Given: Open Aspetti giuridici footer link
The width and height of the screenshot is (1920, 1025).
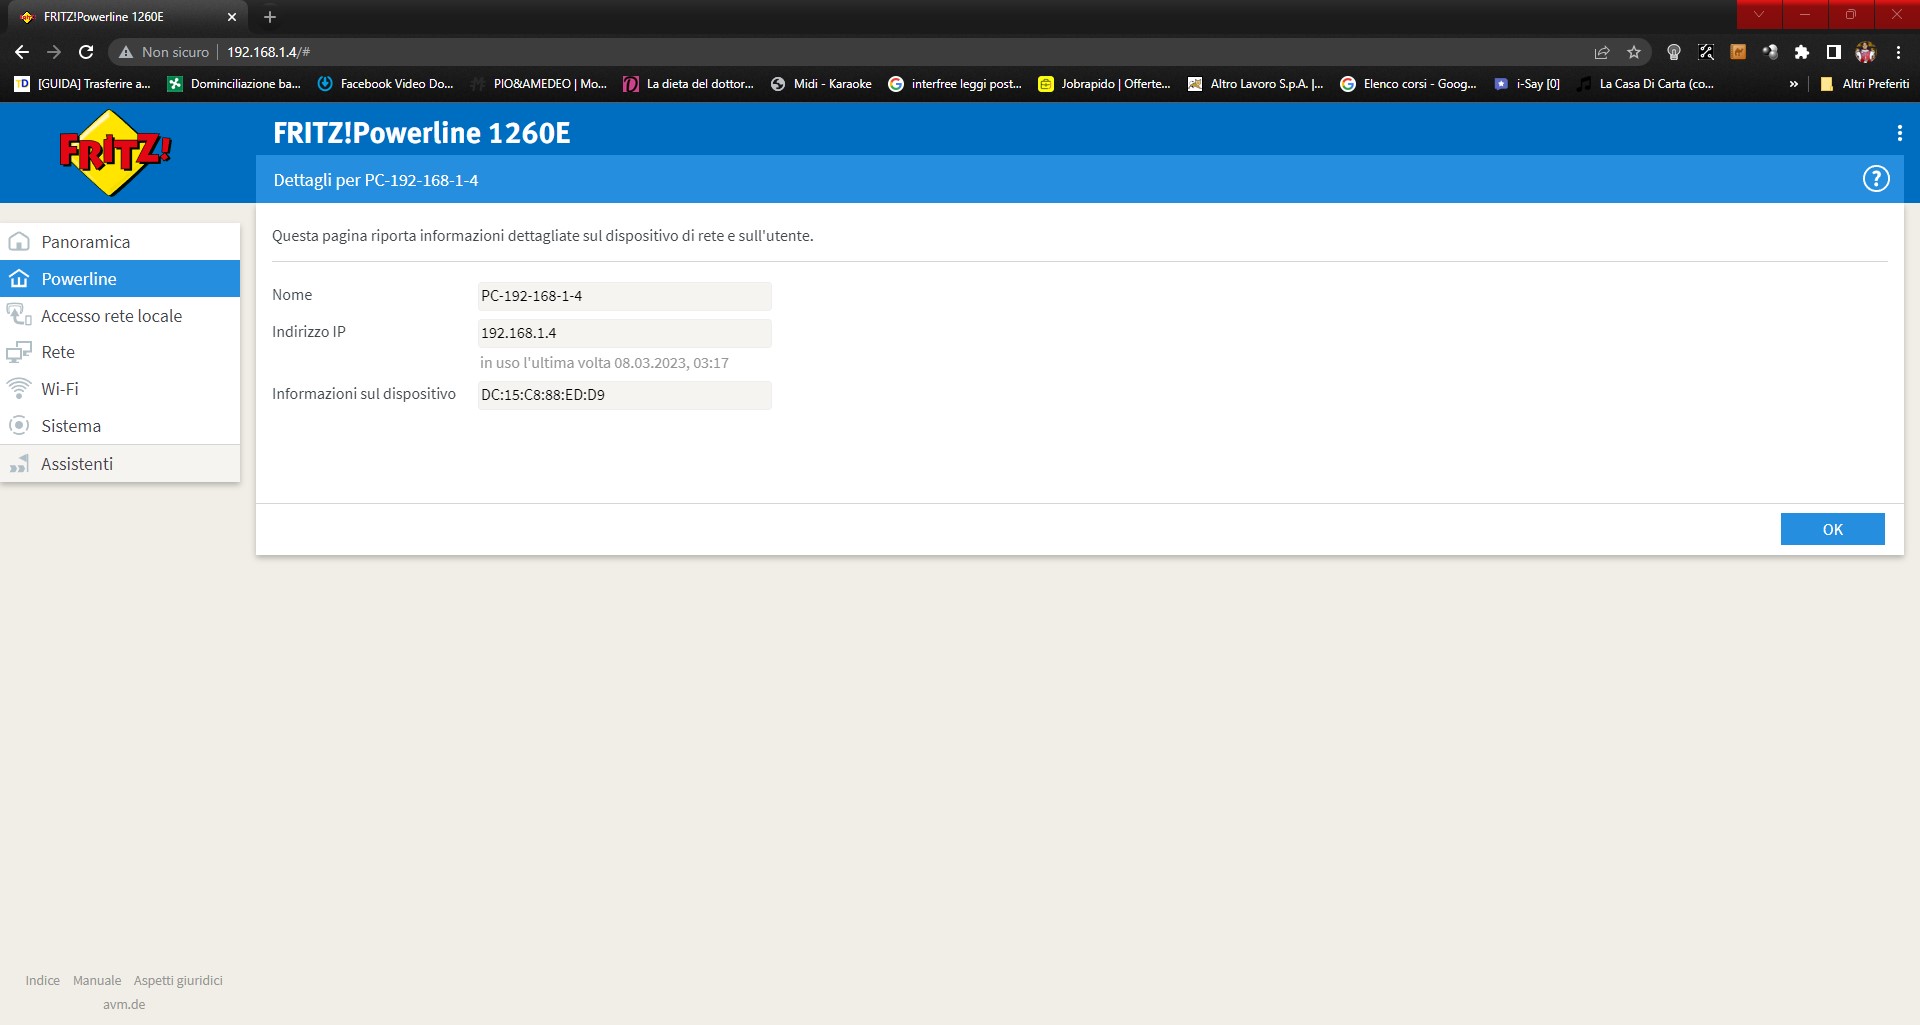Looking at the screenshot, I should (x=178, y=981).
